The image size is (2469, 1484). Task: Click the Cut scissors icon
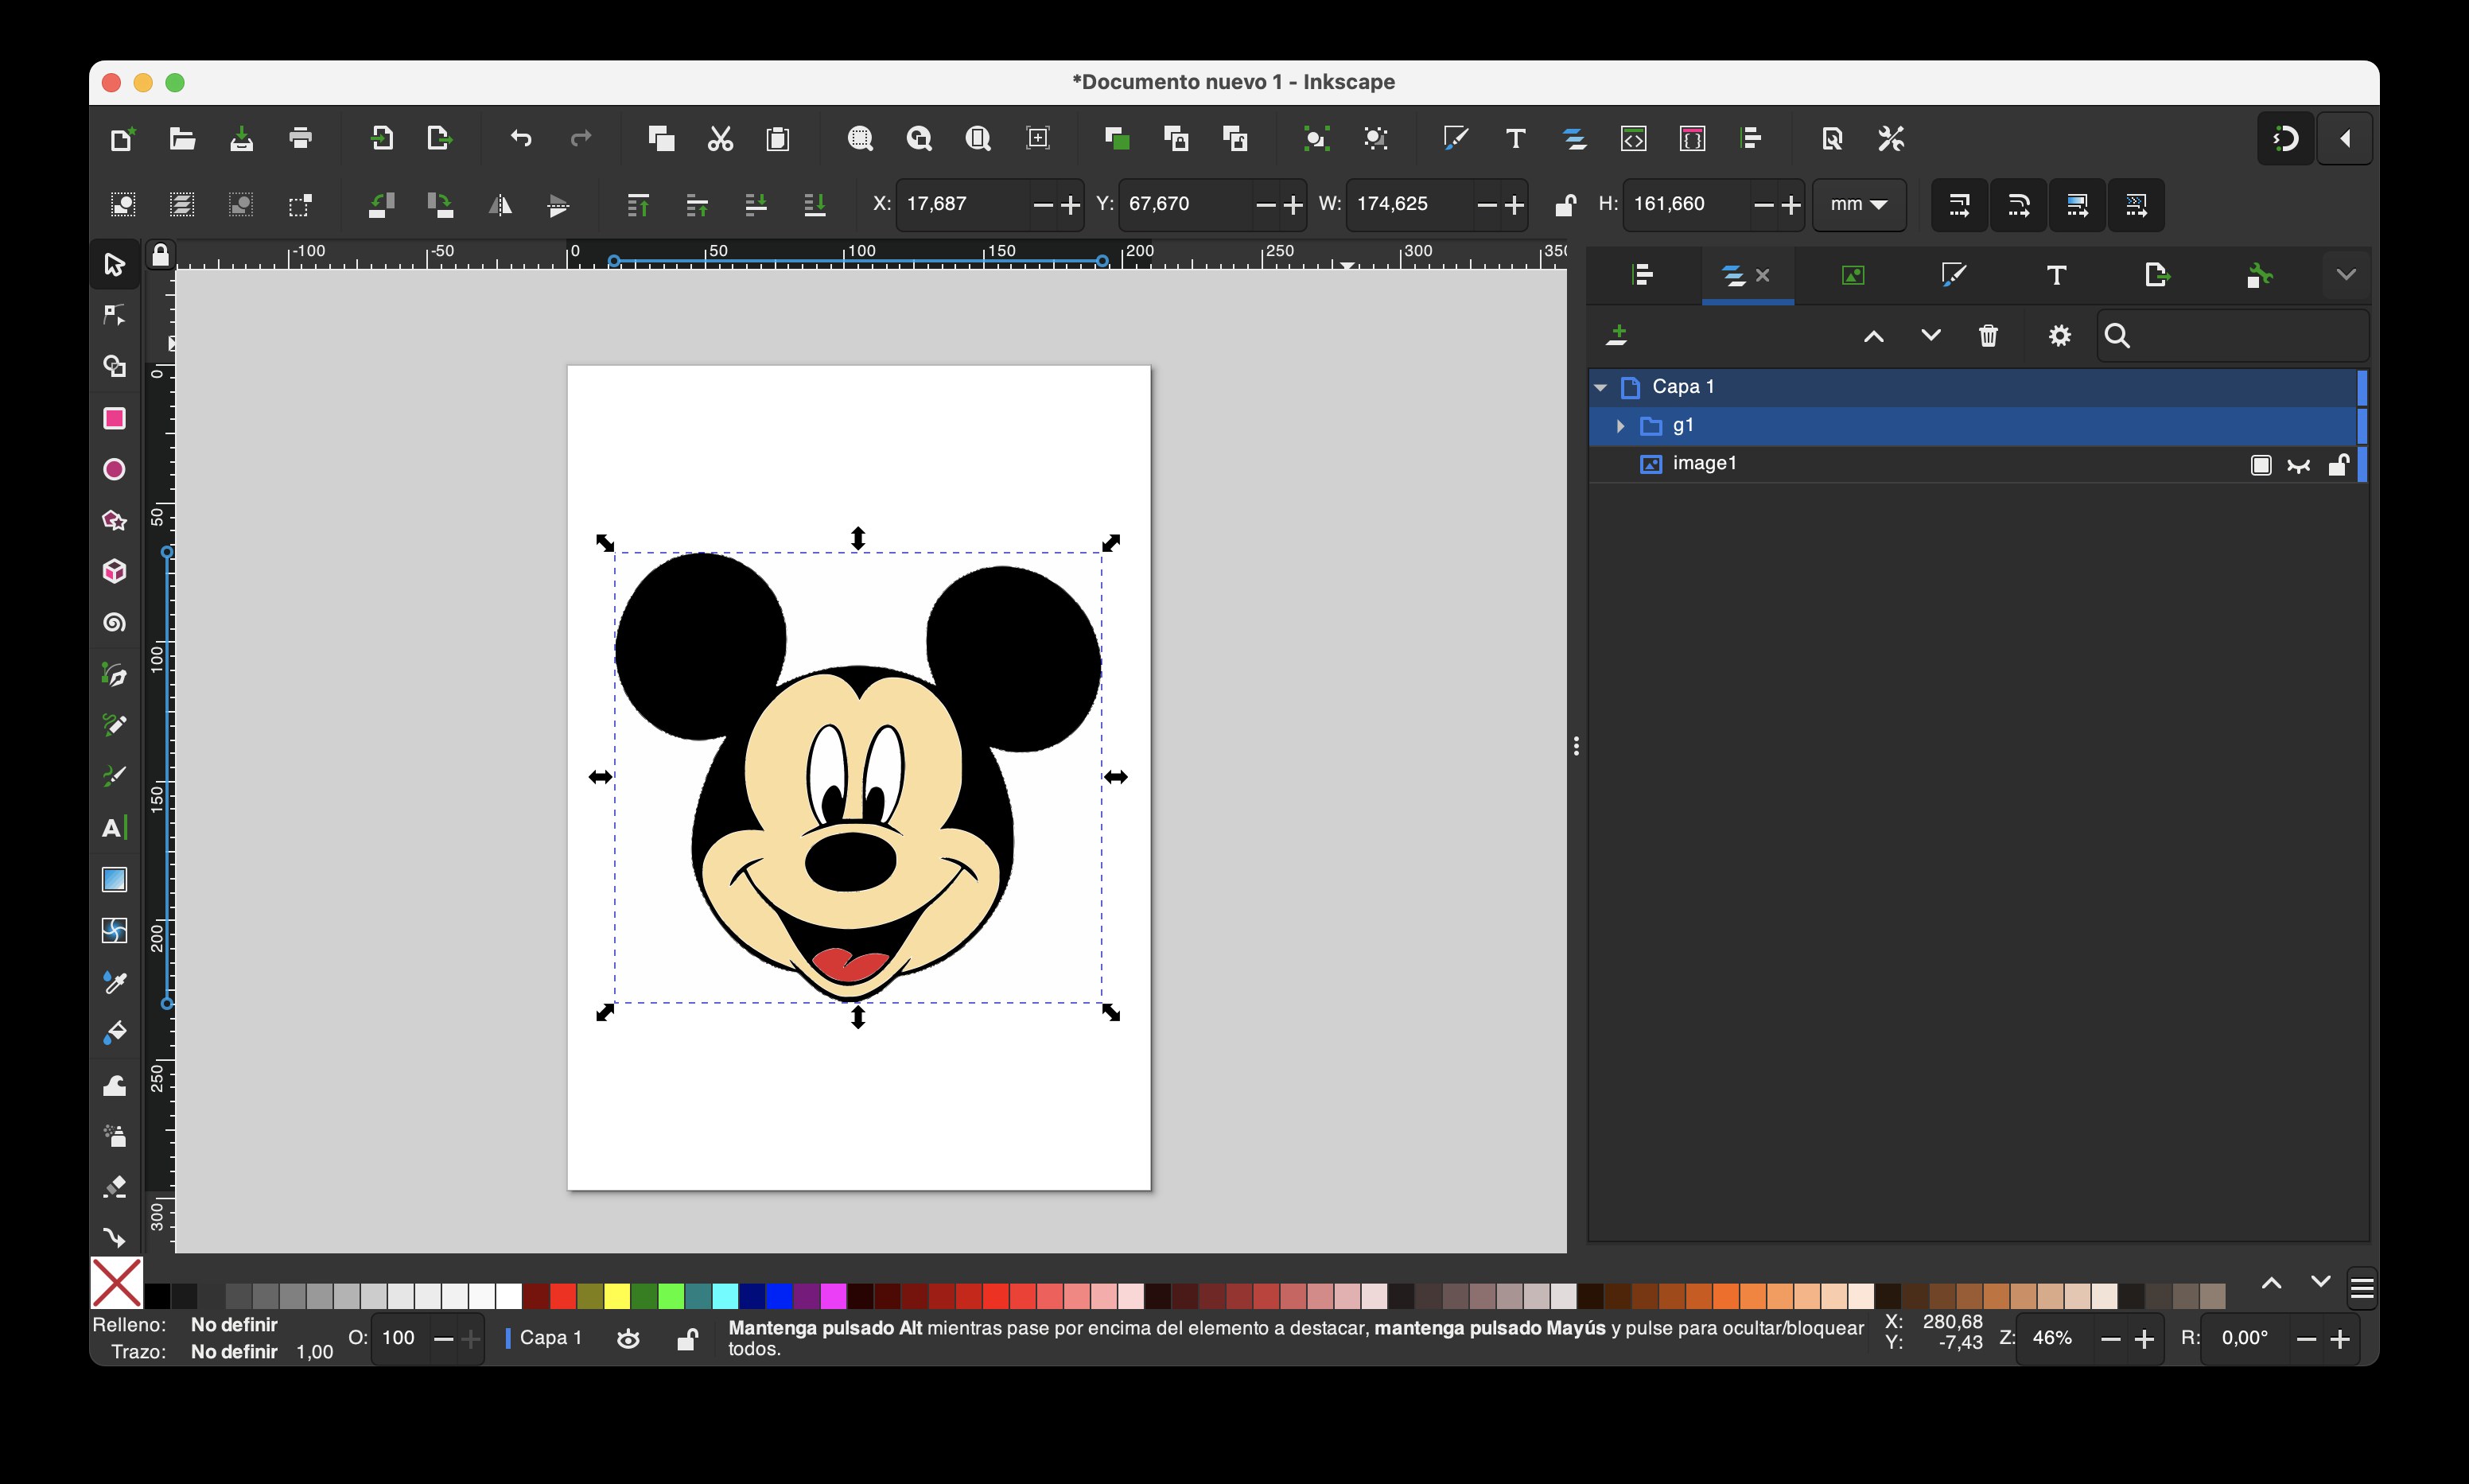pos(720,138)
